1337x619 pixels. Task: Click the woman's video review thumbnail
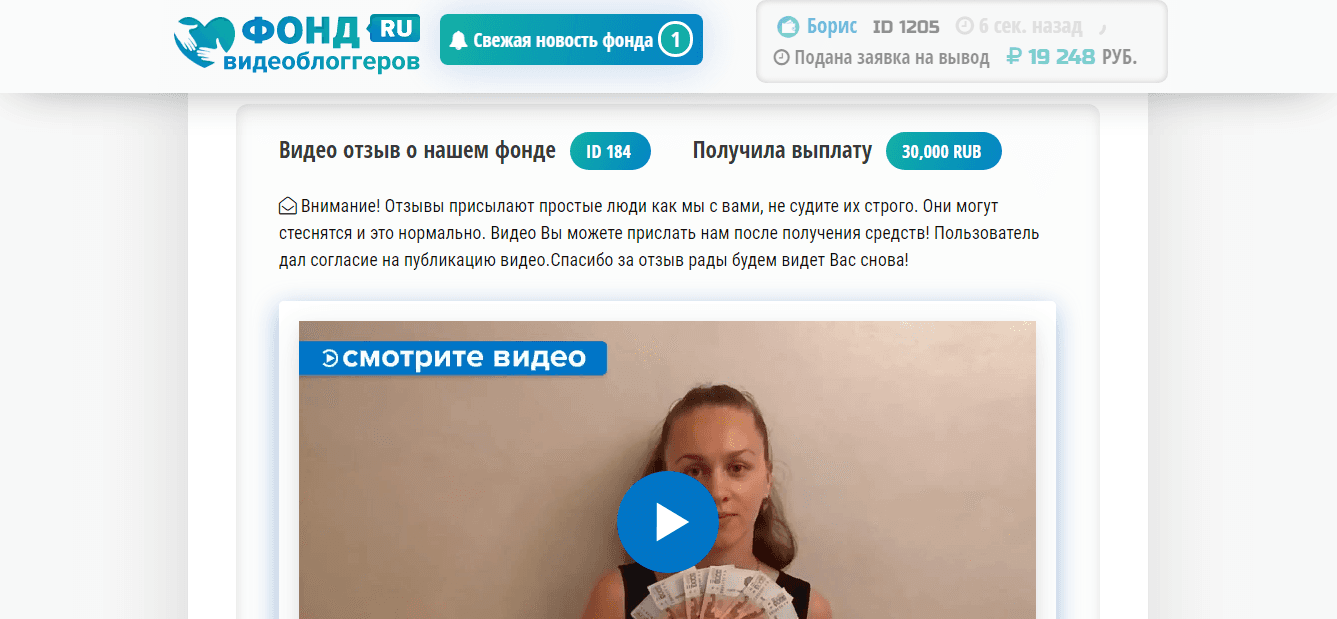tap(667, 470)
